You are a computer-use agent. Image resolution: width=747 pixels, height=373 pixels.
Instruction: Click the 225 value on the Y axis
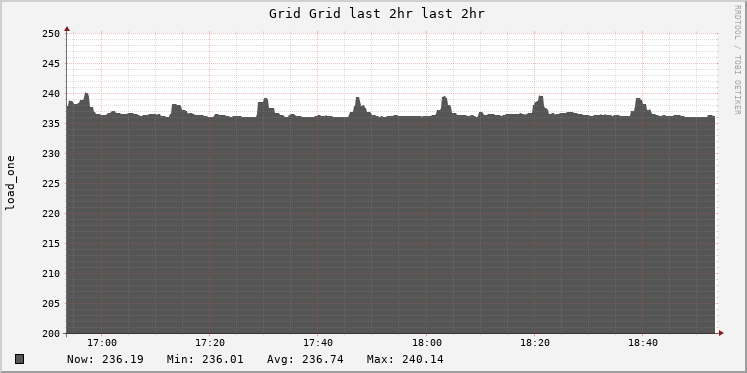(x=51, y=183)
